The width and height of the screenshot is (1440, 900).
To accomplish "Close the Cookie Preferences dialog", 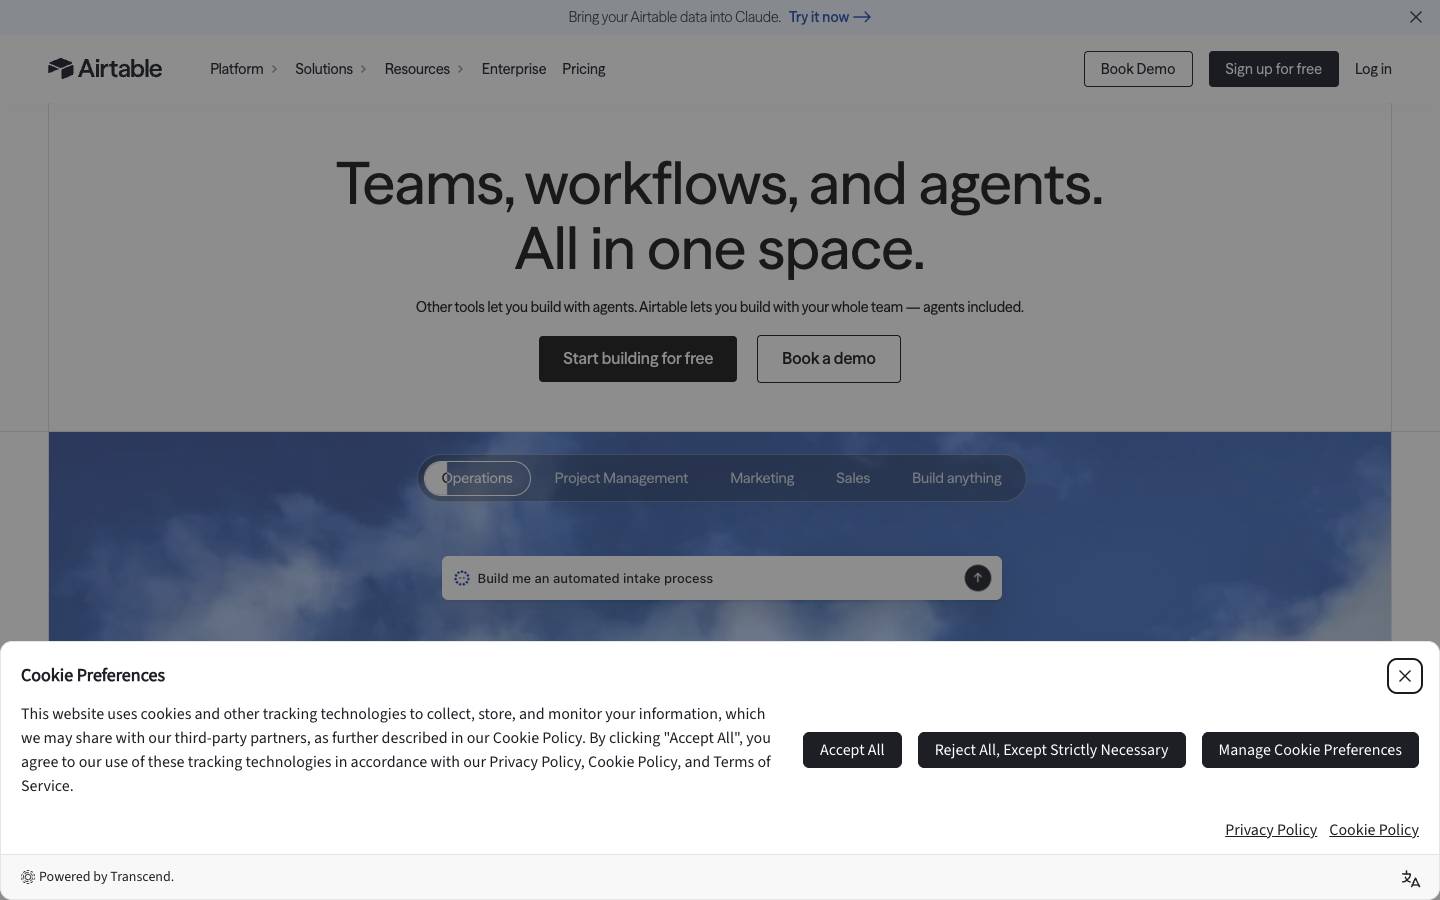I will pyautogui.click(x=1404, y=676).
